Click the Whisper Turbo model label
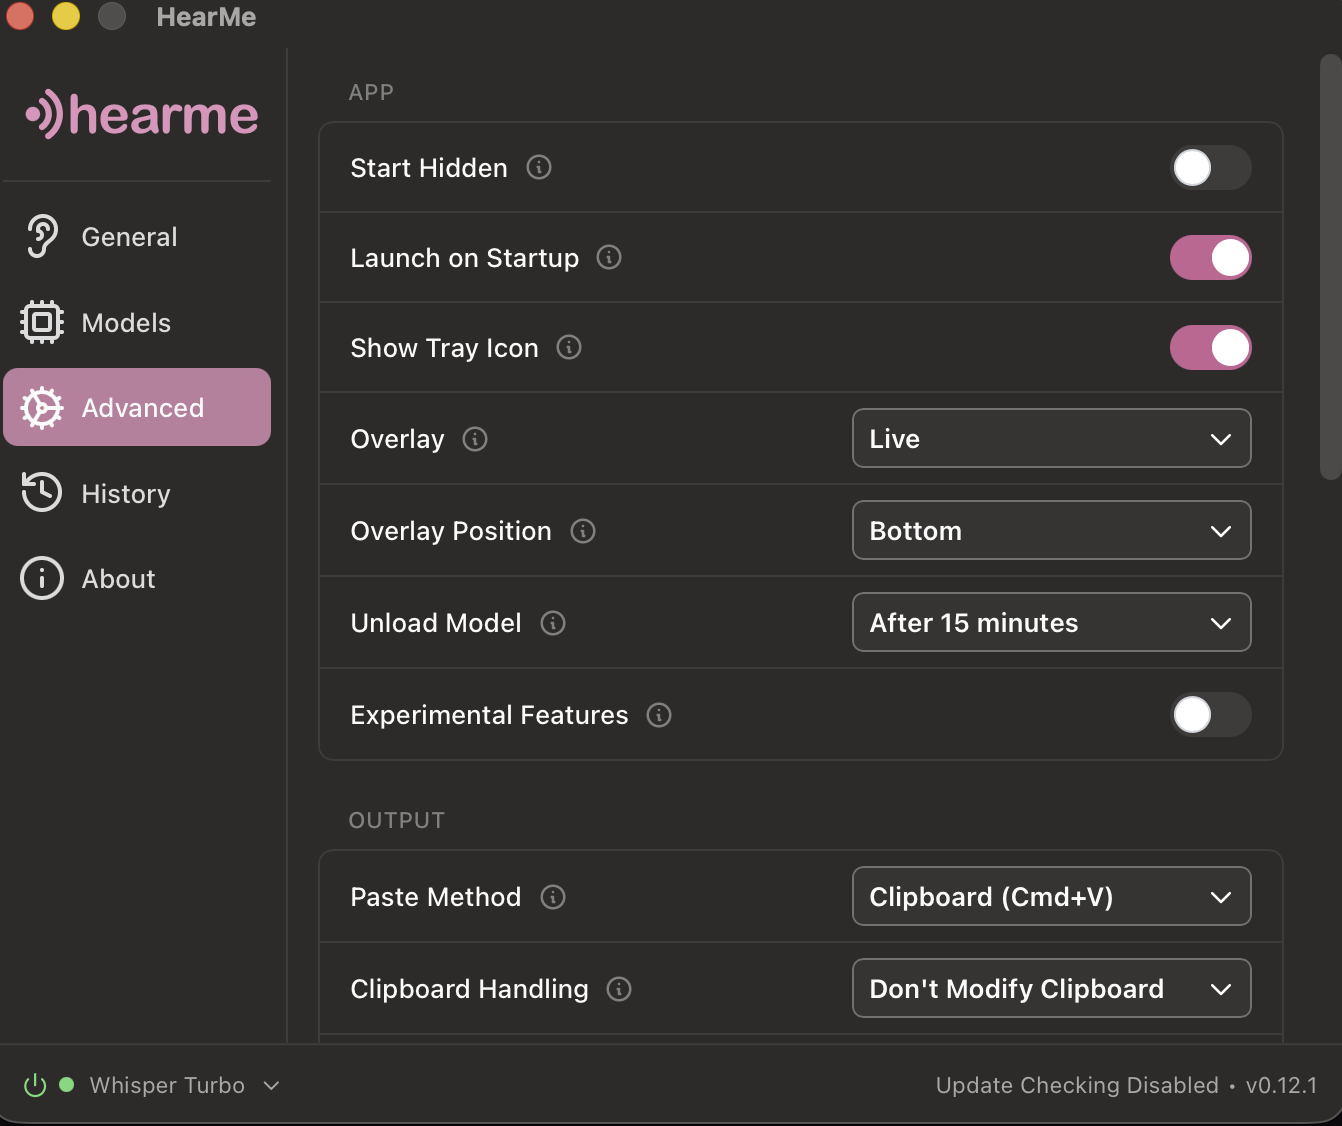The image size is (1342, 1126). 167,1085
